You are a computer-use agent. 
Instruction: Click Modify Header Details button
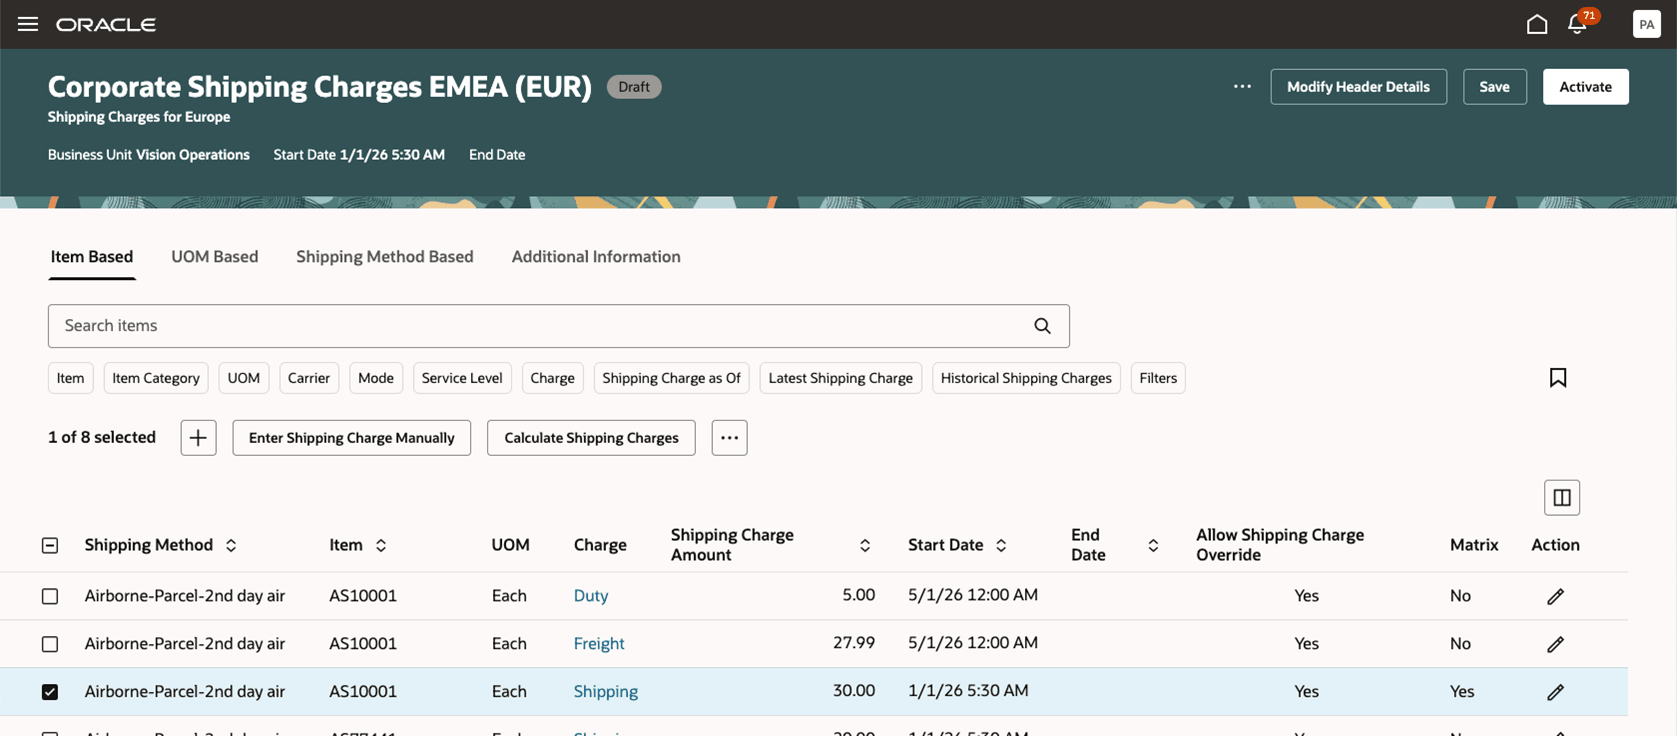pyautogui.click(x=1358, y=87)
